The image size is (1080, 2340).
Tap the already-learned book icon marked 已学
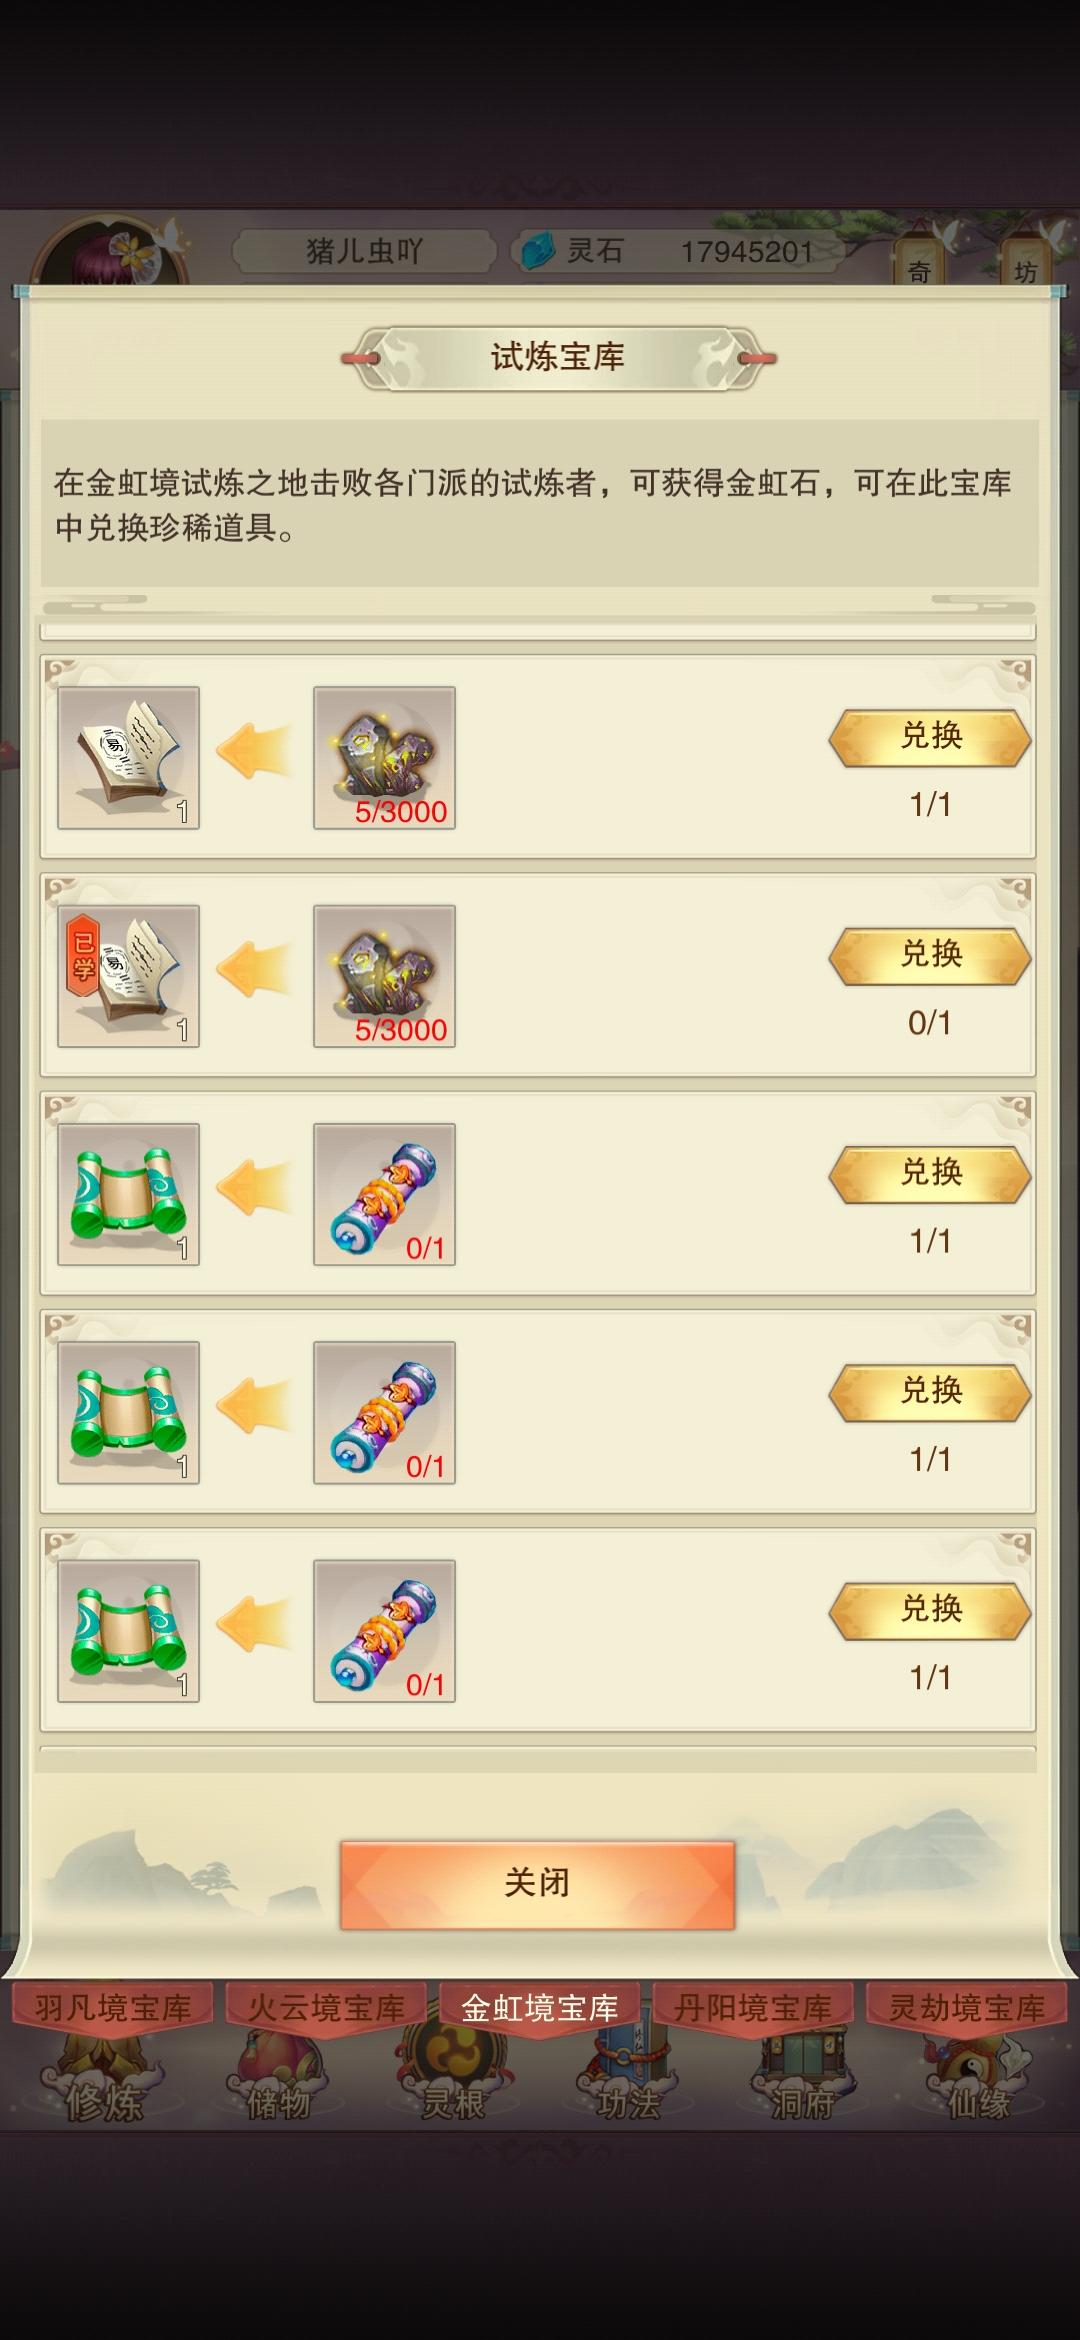click(128, 976)
